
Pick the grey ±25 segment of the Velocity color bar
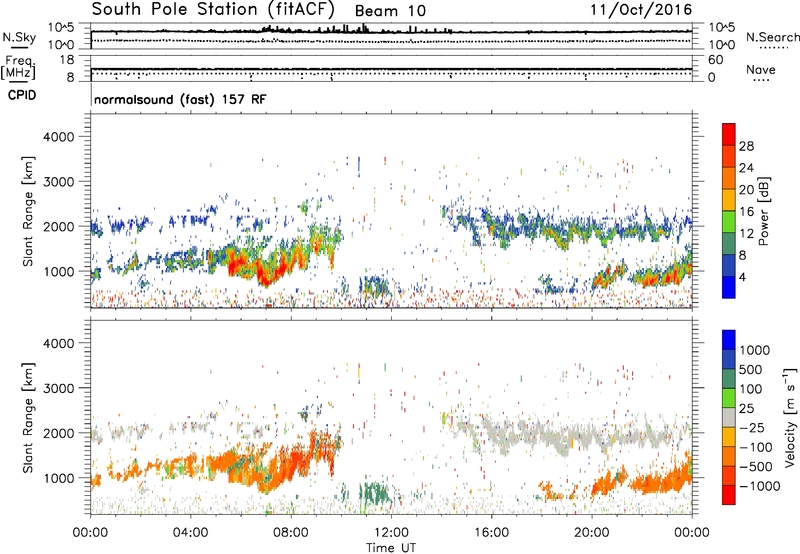pyautogui.click(x=729, y=418)
